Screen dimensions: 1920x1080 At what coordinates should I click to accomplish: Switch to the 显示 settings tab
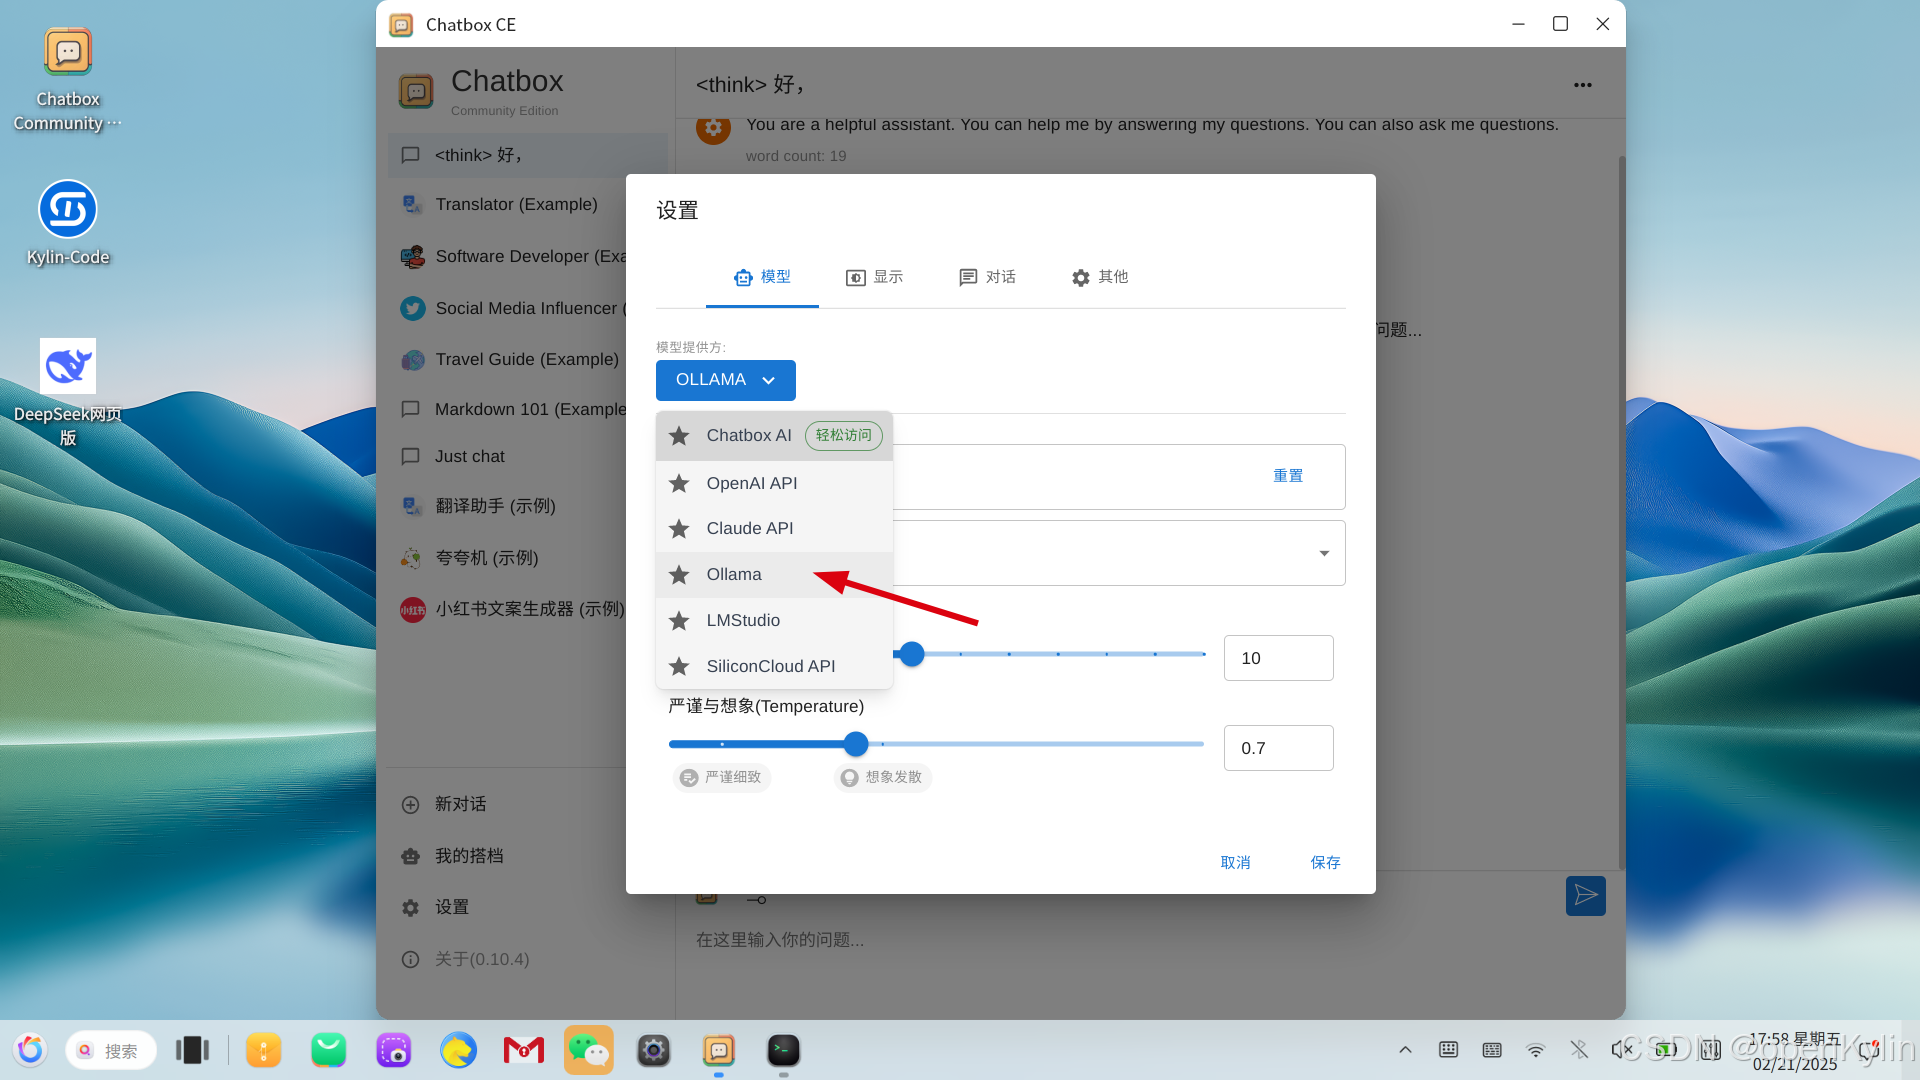(875, 277)
